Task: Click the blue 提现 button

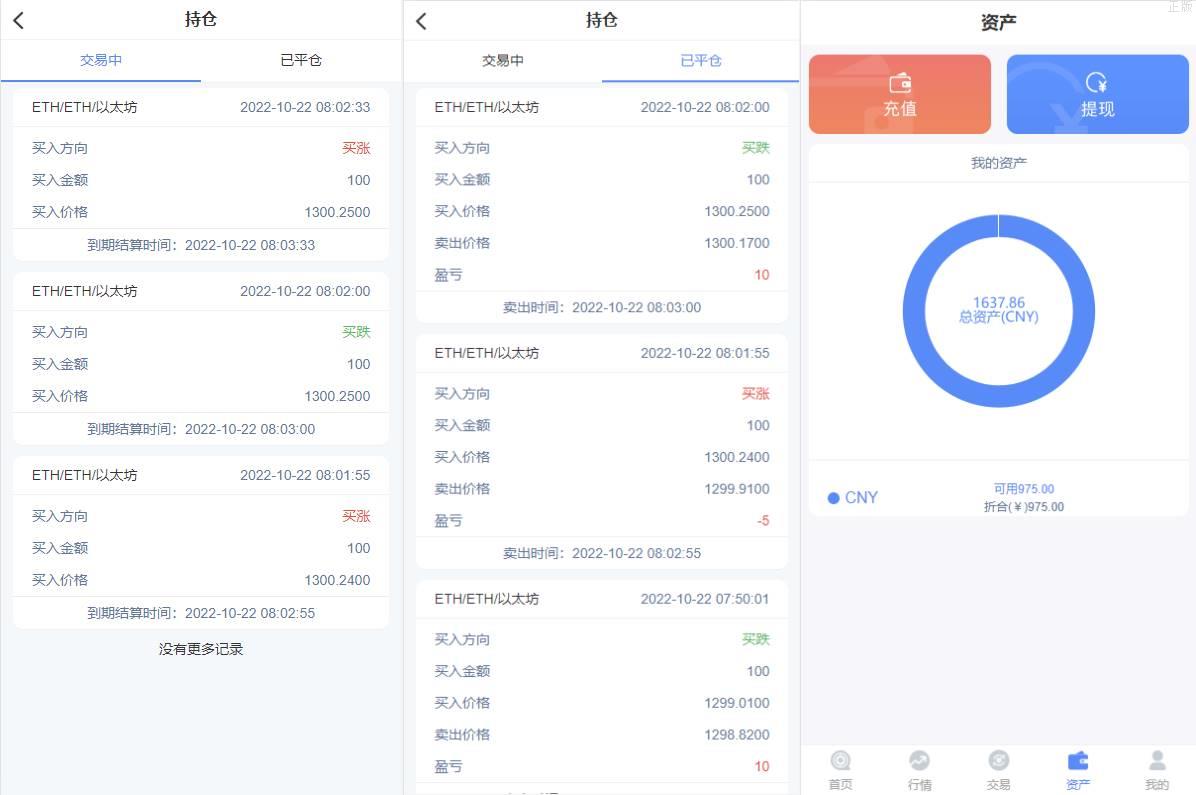Action: 1098,95
